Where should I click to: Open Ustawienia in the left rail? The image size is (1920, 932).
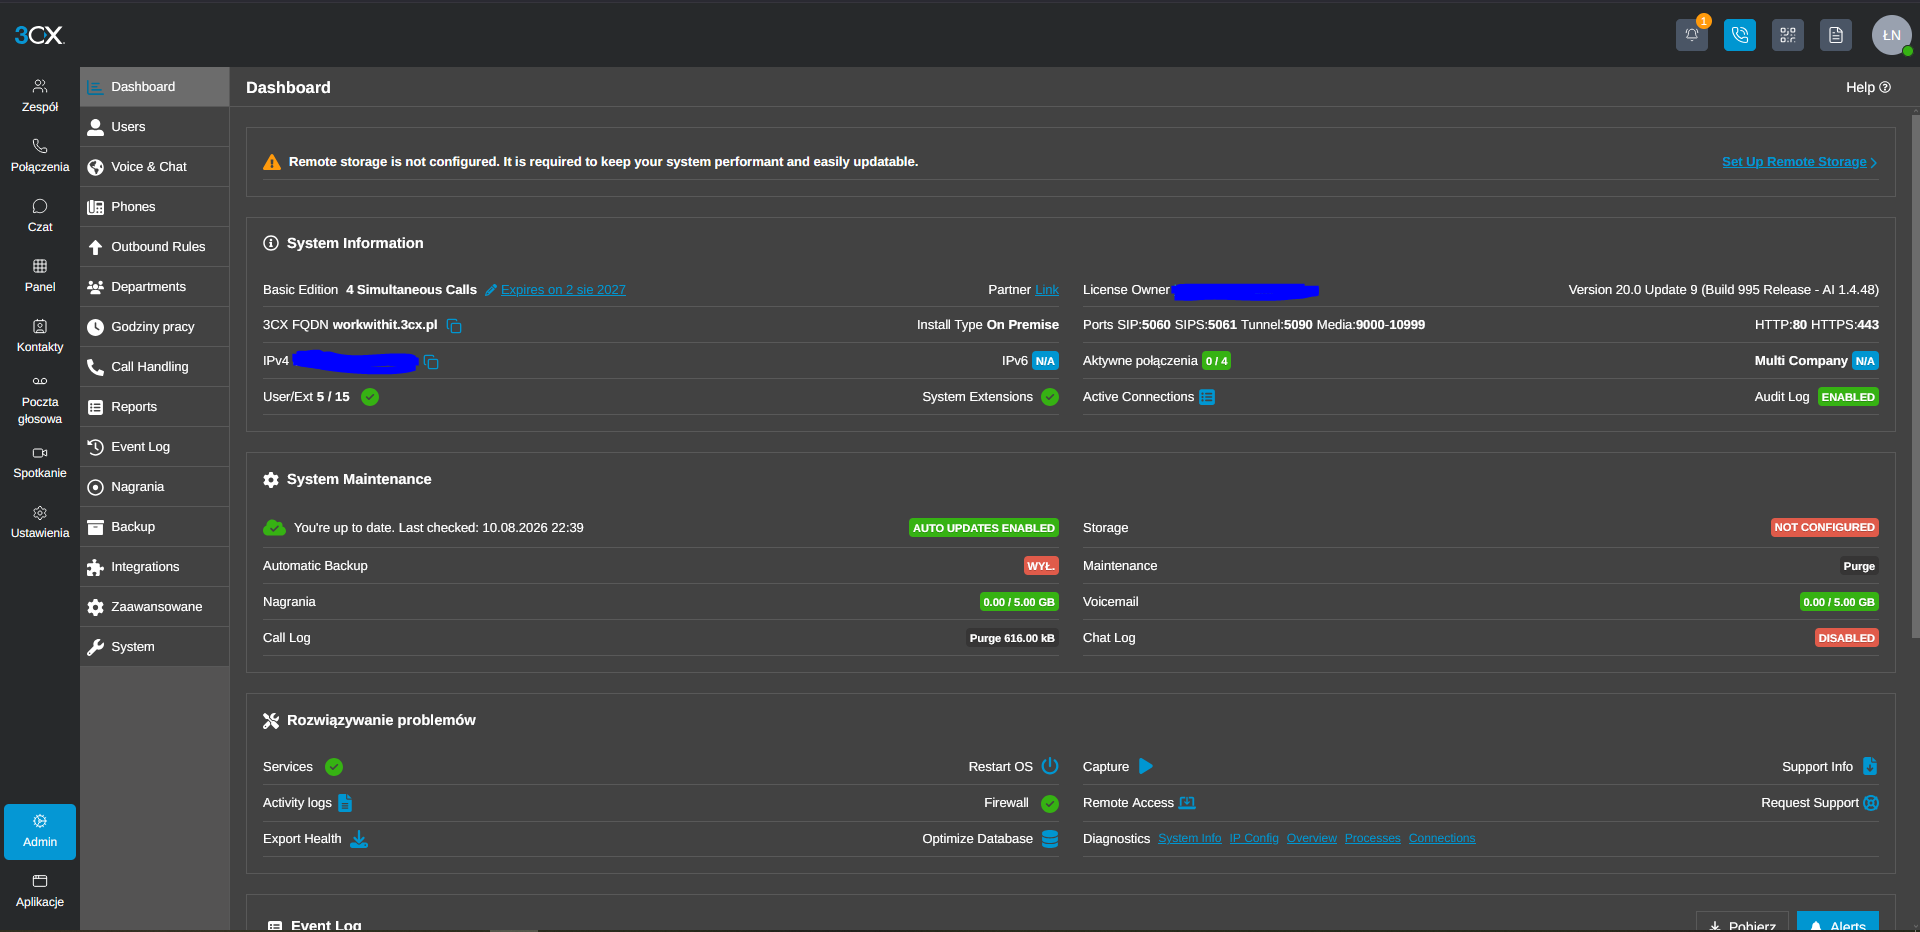[x=40, y=523]
